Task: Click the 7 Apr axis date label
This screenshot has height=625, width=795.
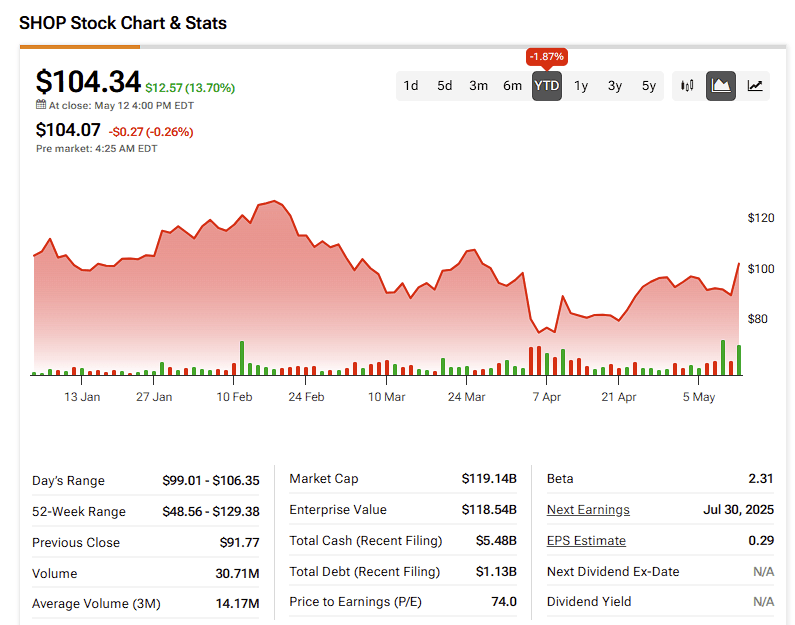Action: [547, 397]
